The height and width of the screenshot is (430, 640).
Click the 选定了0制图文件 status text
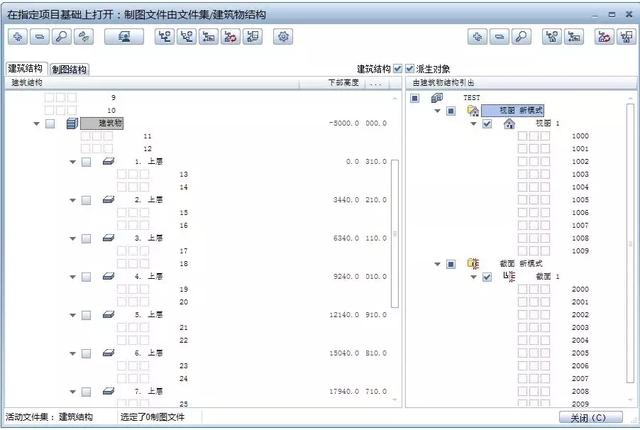[152, 417]
